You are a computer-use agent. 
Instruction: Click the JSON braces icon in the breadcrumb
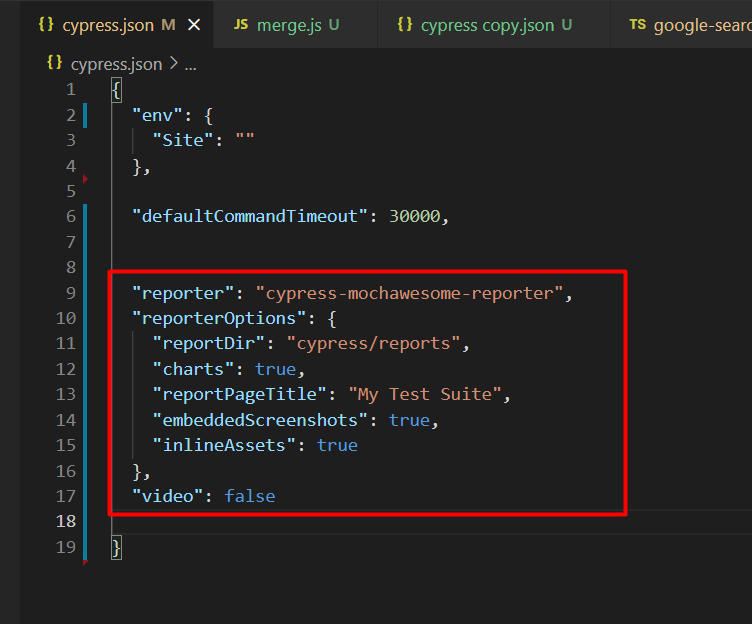pos(55,62)
